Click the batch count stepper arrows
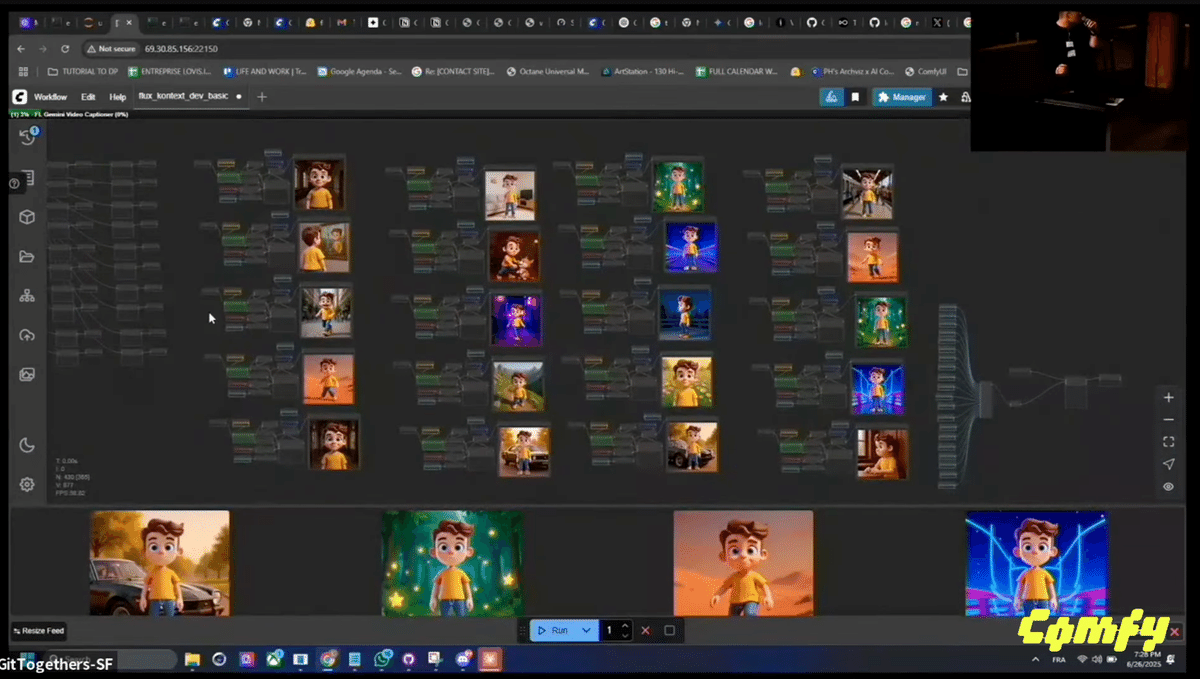This screenshot has width=1200, height=679. coord(625,630)
